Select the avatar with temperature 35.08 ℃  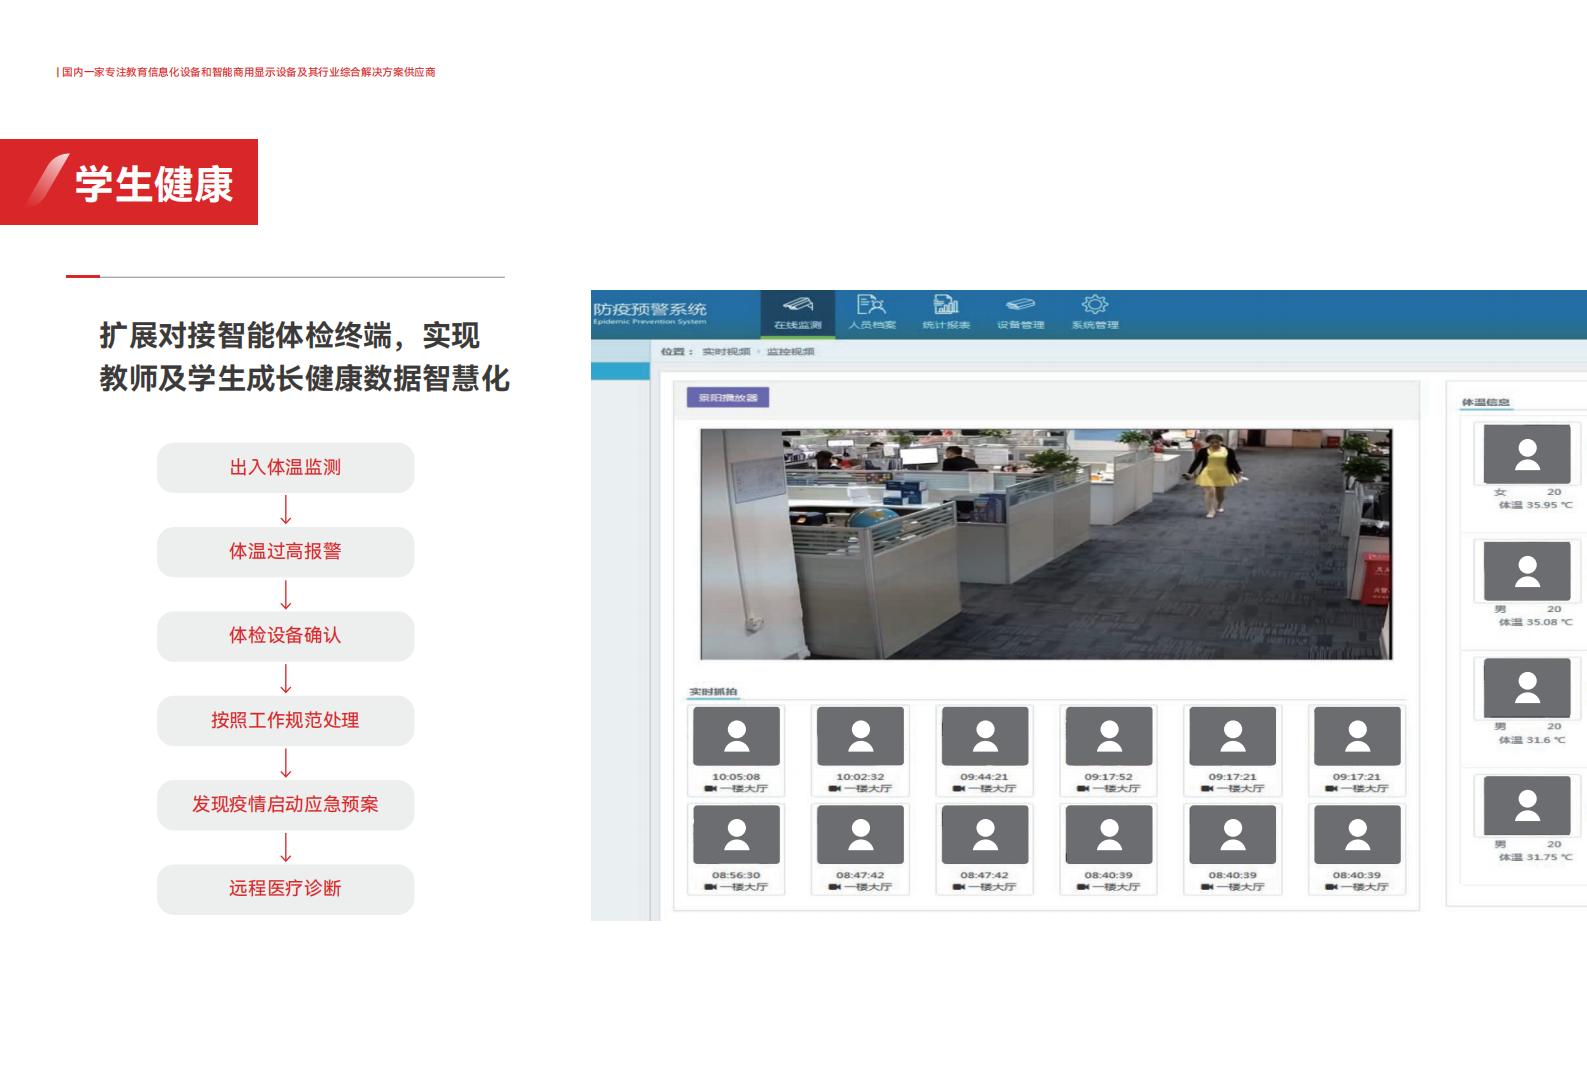pos(1527,572)
